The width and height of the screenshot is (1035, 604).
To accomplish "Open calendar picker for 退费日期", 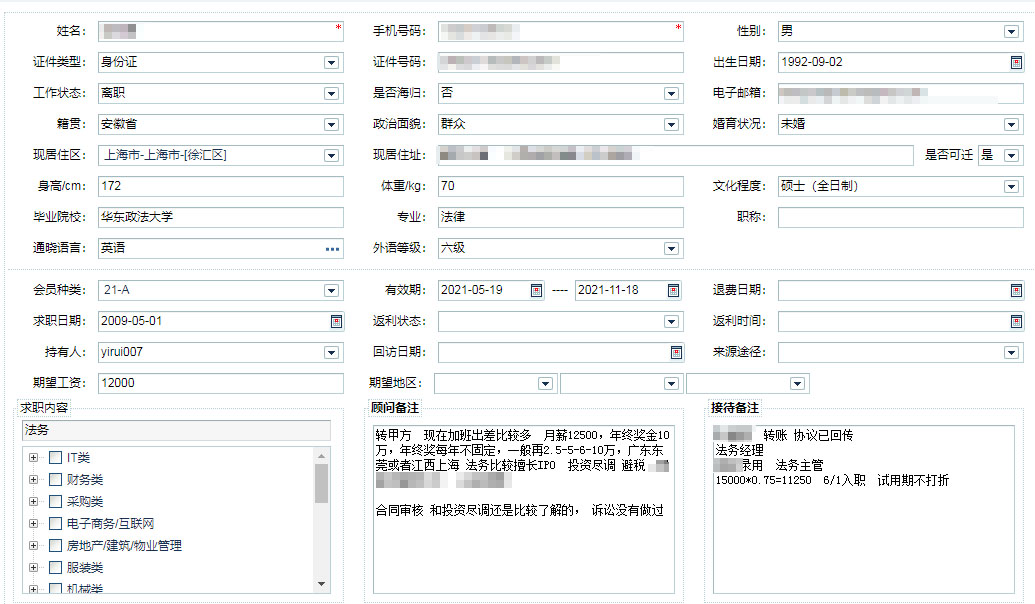I will [x=1016, y=290].
